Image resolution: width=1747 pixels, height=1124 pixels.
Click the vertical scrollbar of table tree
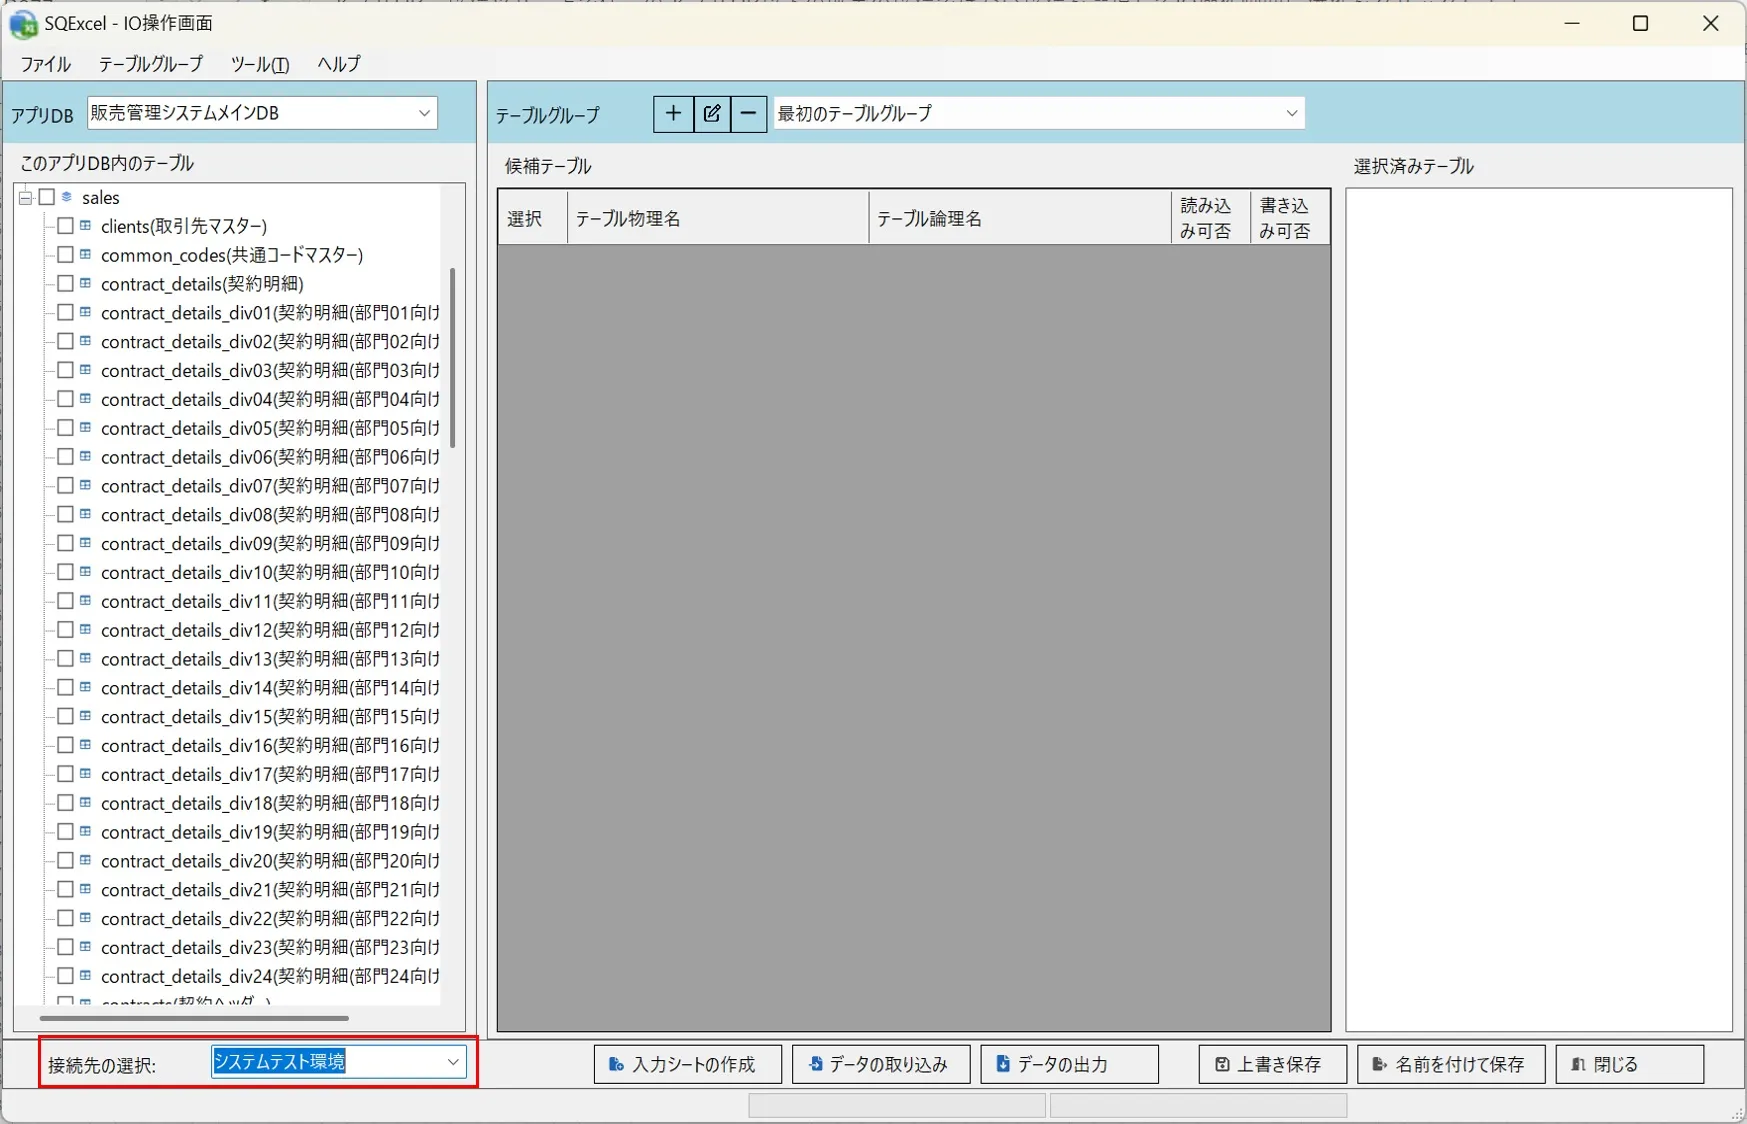click(453, 358)
